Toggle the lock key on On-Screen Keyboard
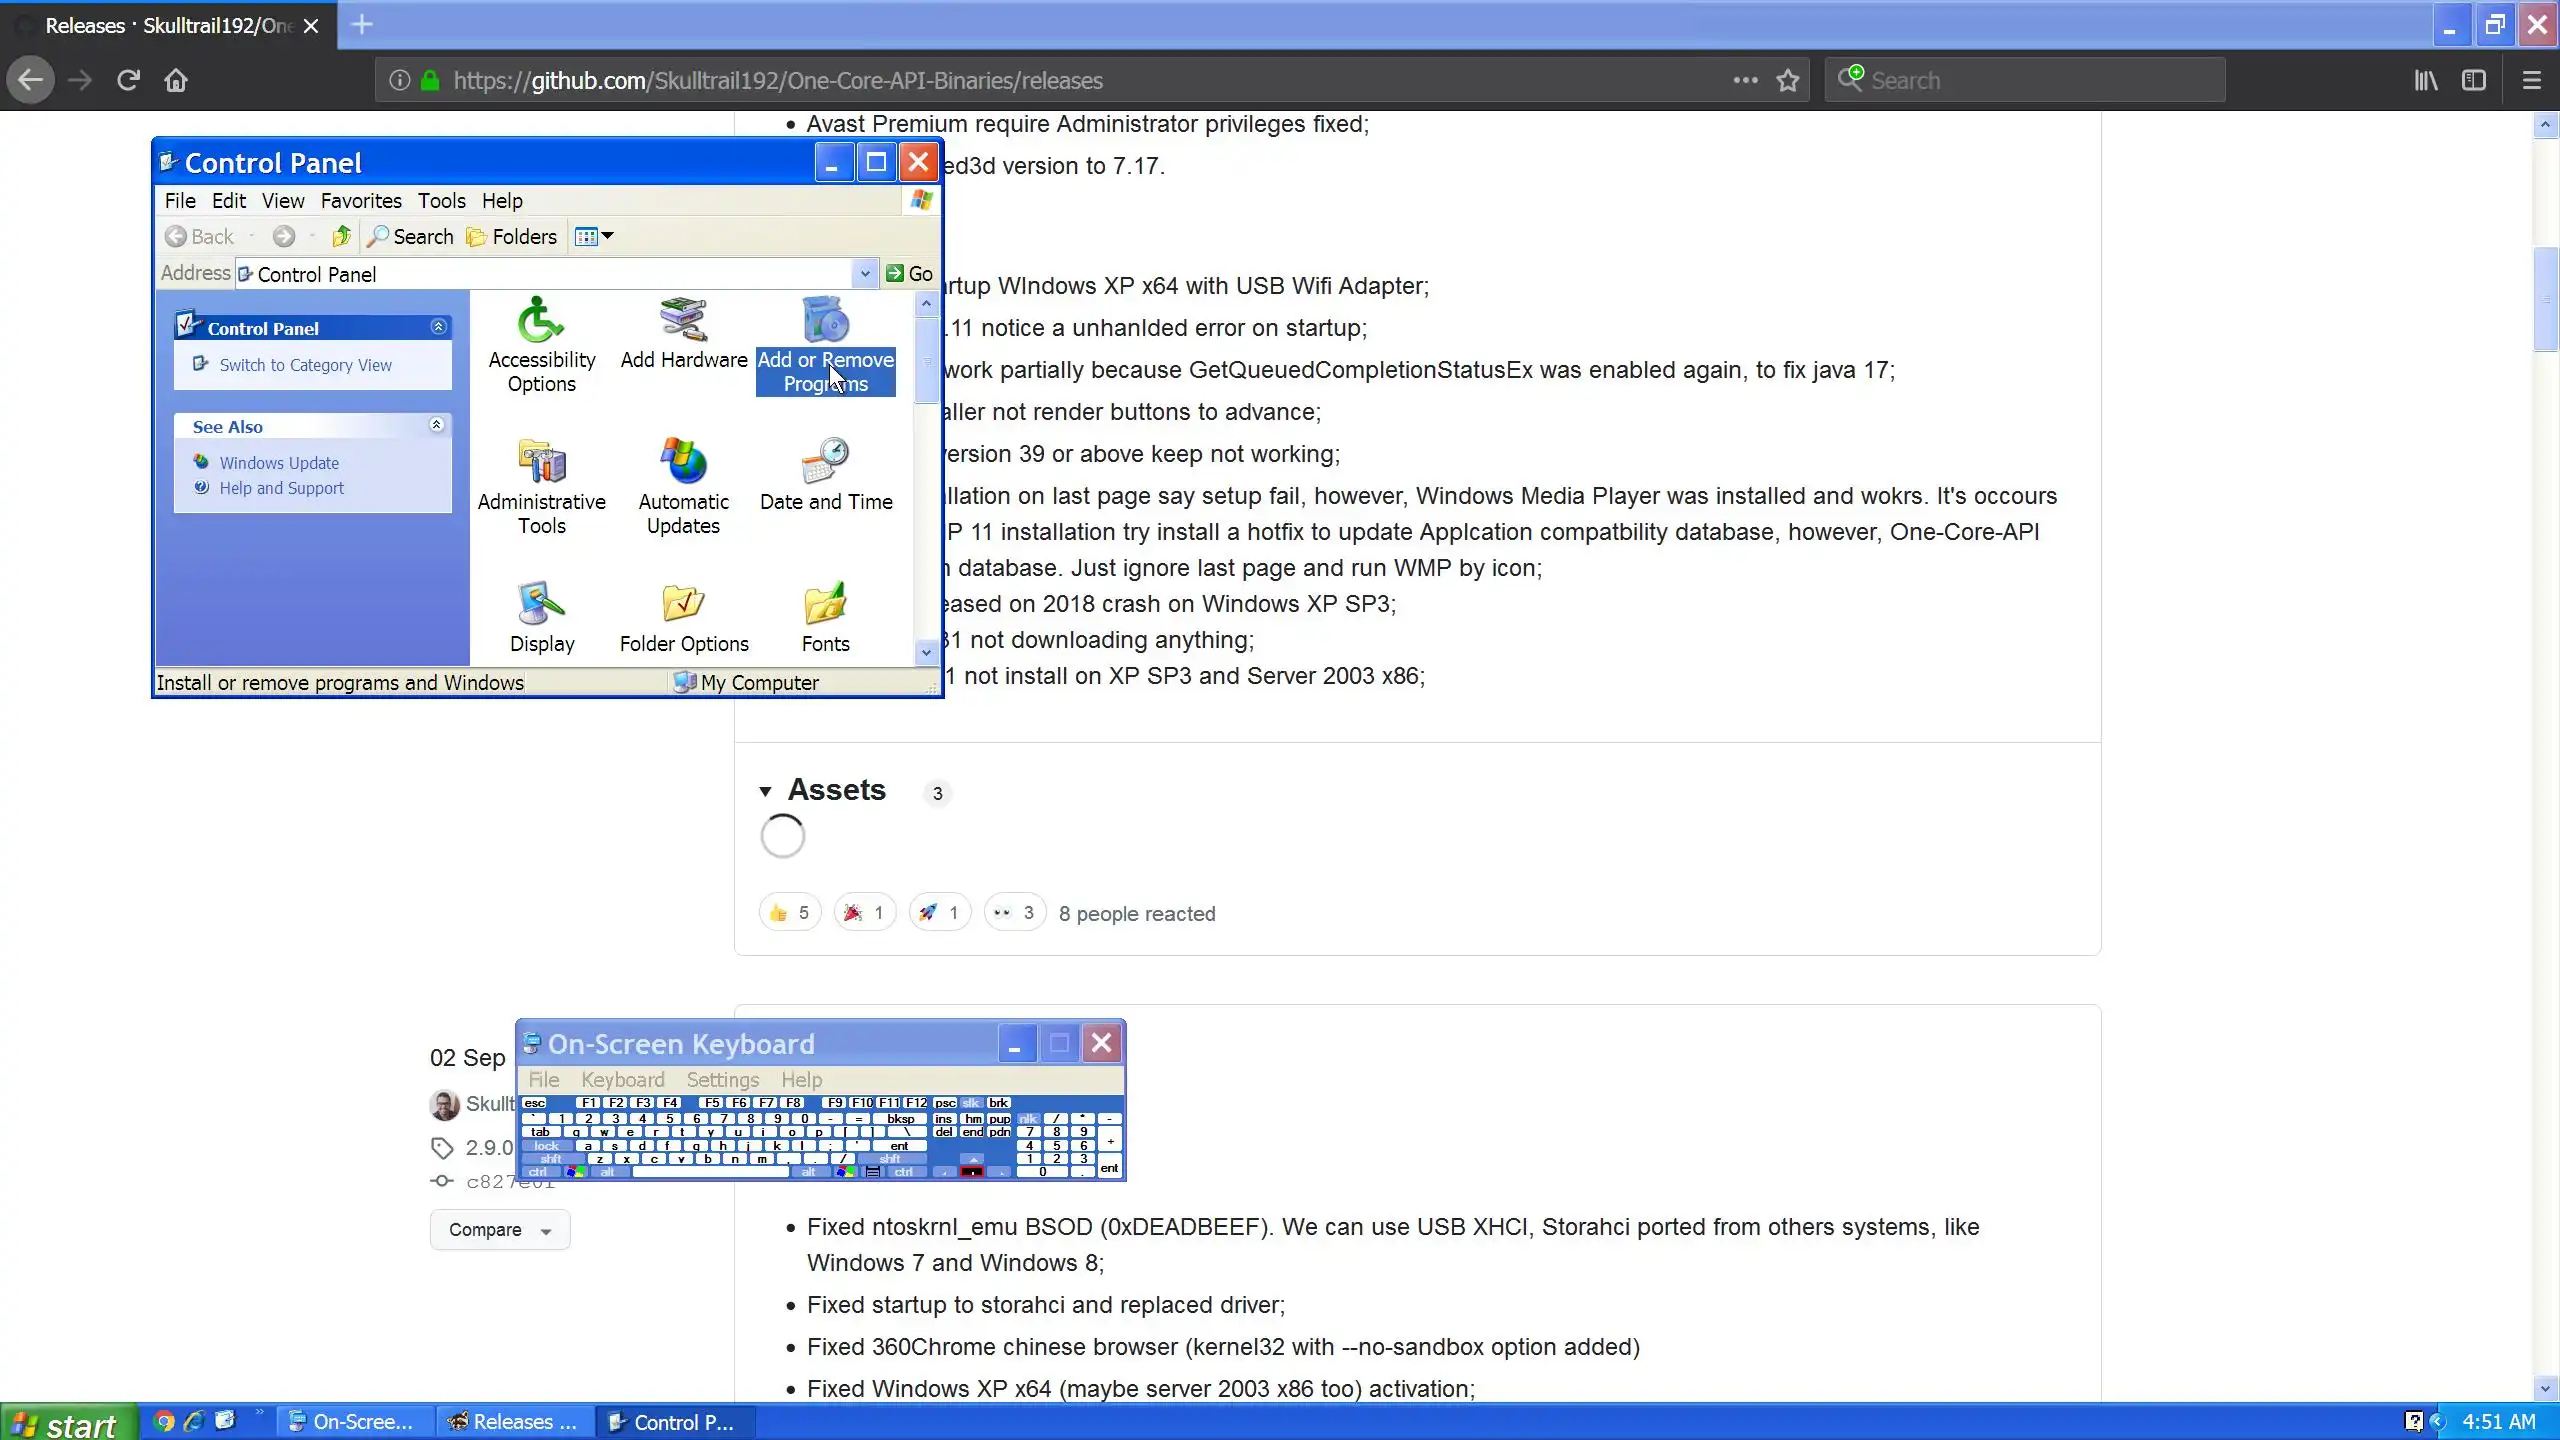The image size is (2560, 1440). click(x=547, y=1146)
